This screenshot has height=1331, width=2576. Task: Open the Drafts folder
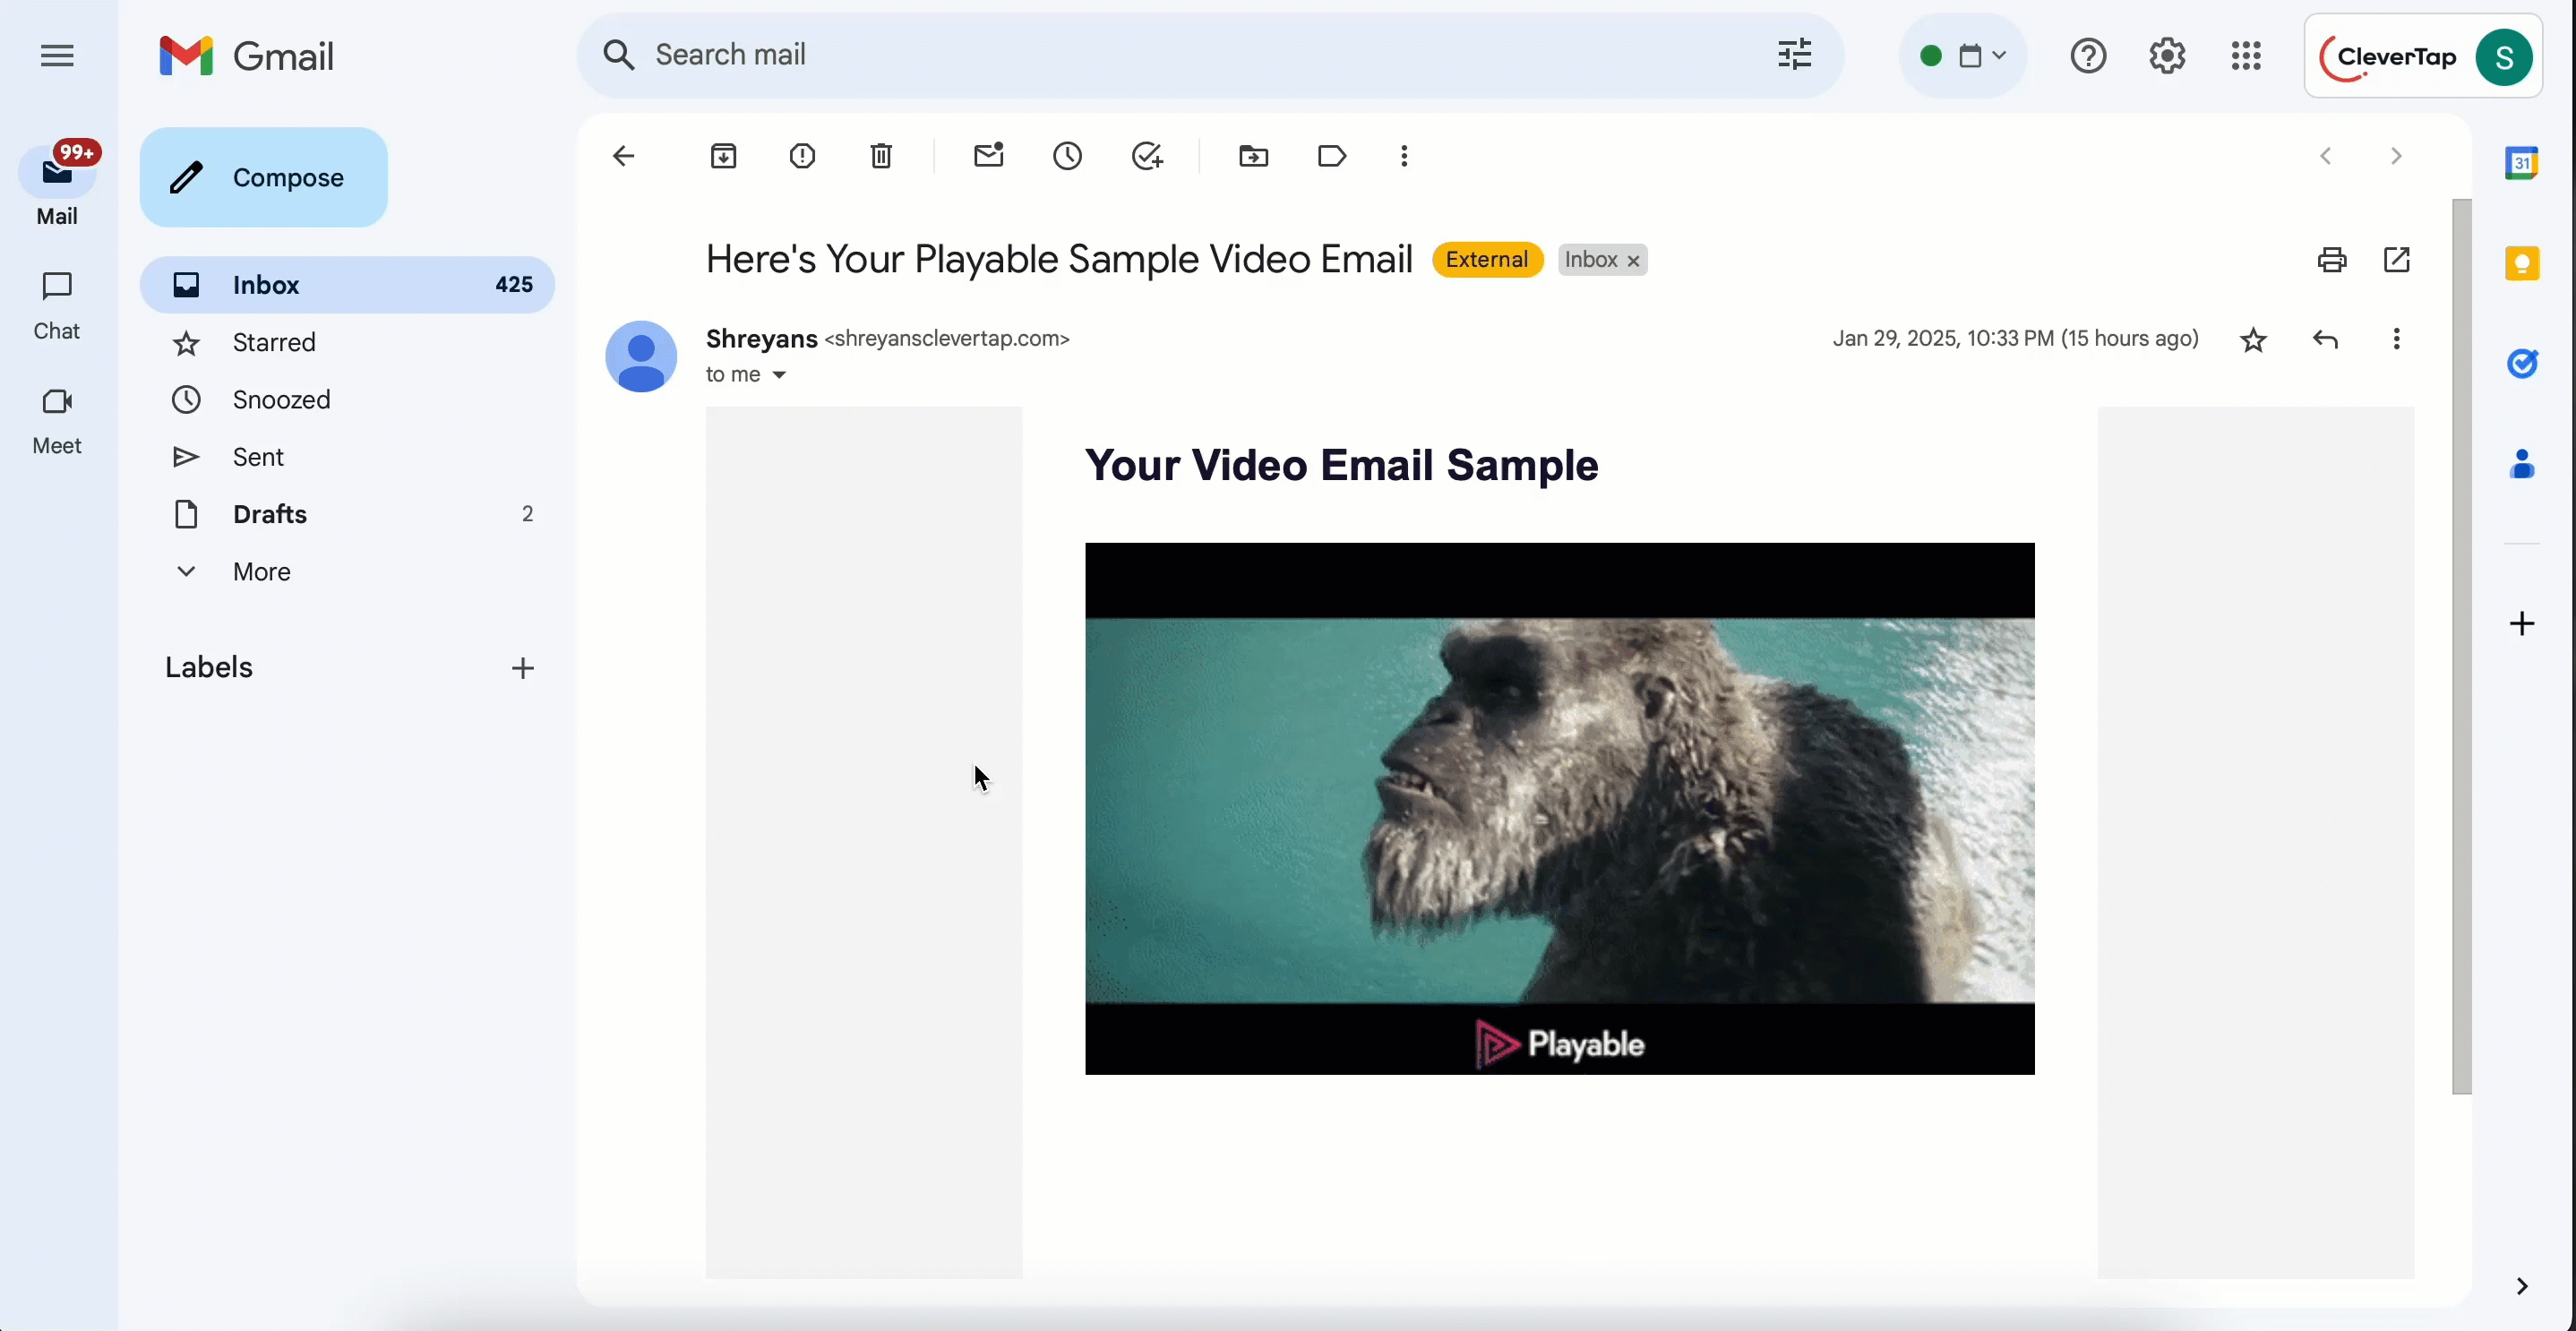(347, 514)
